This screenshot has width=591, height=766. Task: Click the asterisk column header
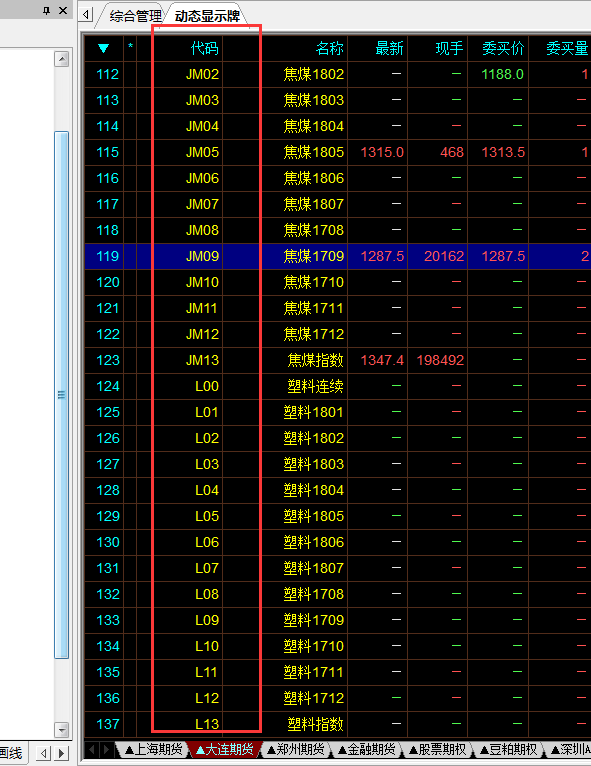pyautogui.click(x=130, y=47)
